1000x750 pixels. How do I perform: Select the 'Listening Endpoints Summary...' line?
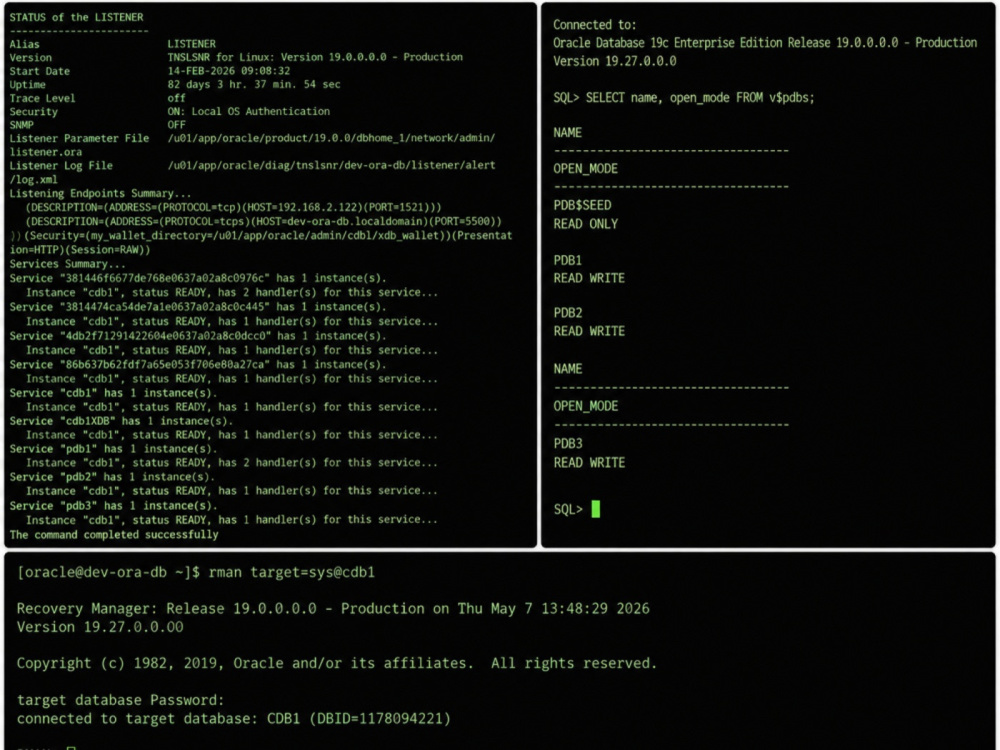point(99,193)
